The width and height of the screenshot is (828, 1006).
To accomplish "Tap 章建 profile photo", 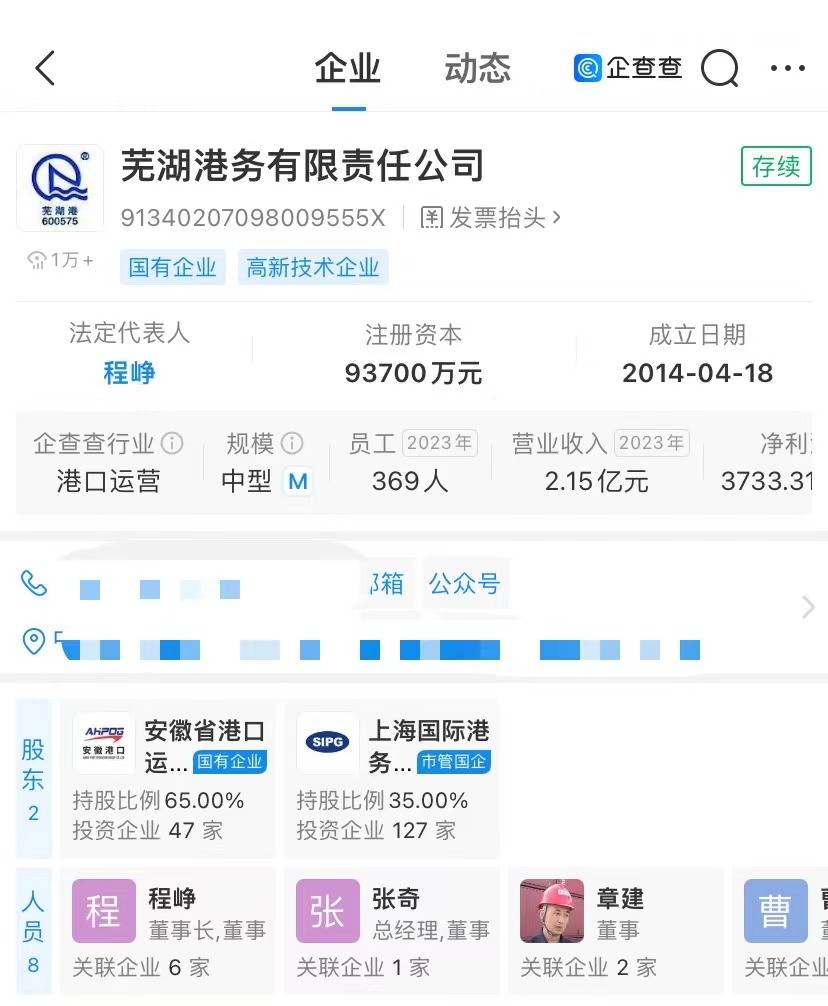I will point(552,911).
